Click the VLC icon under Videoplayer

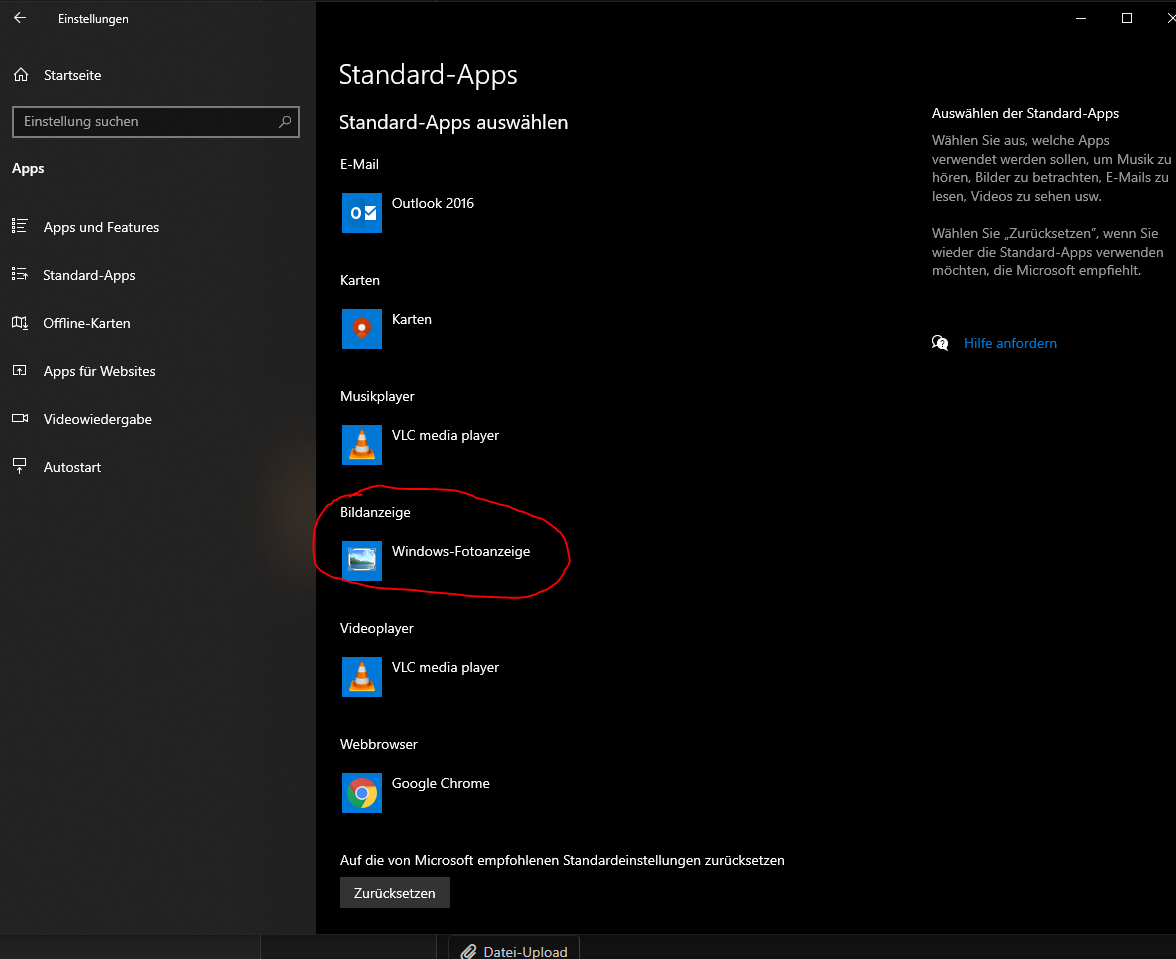click(362, 677)
